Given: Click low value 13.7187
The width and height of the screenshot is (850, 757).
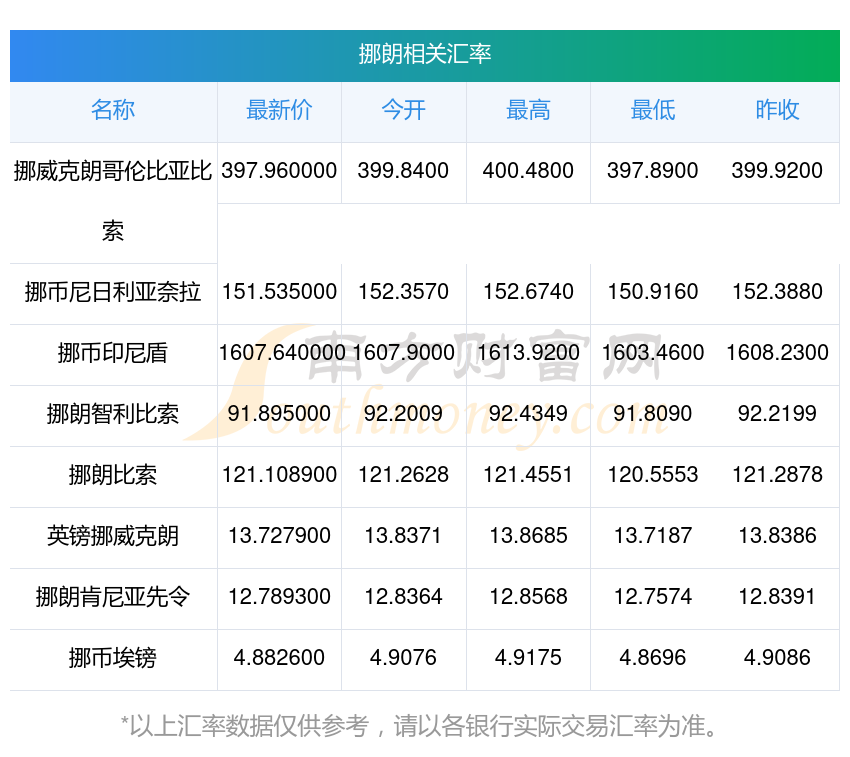Looking at the screenshot, I should [x=653, y=536].
